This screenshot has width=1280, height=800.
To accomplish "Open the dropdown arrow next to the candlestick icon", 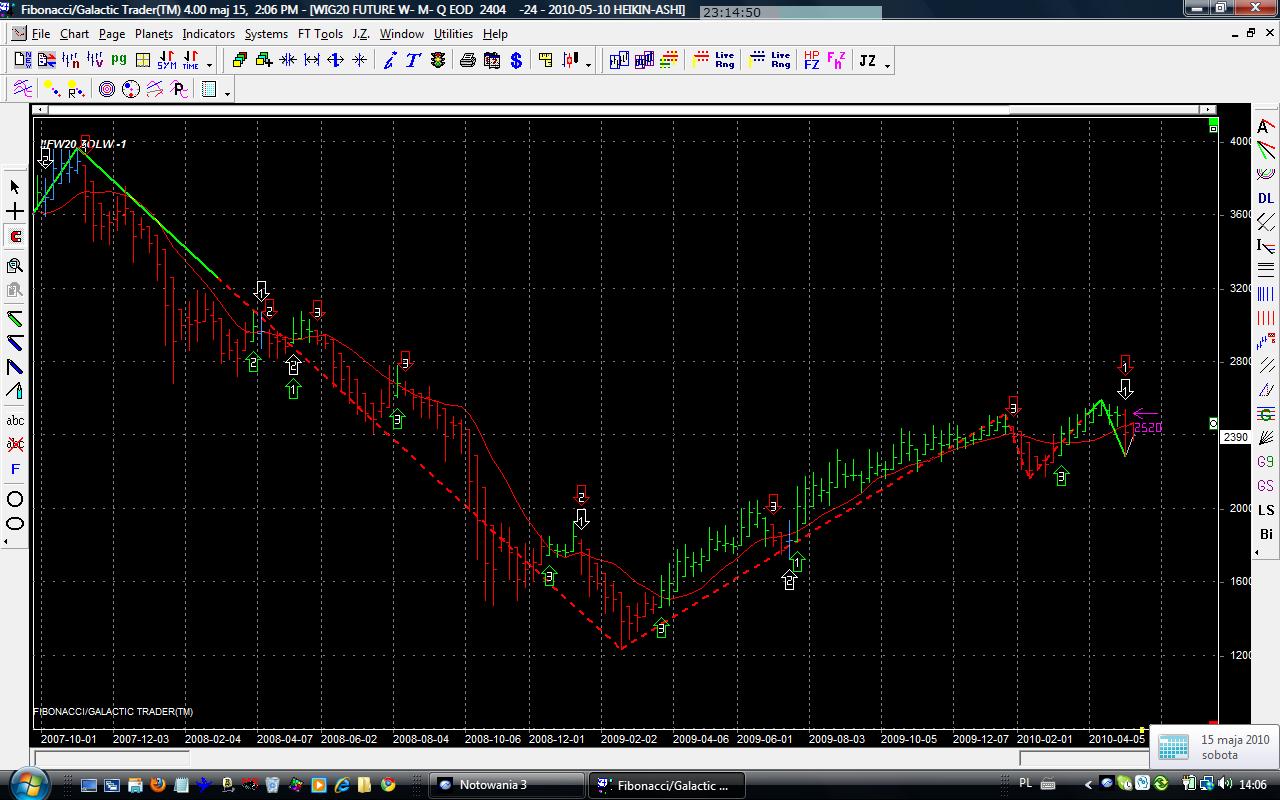I will (x=589, y=65).
